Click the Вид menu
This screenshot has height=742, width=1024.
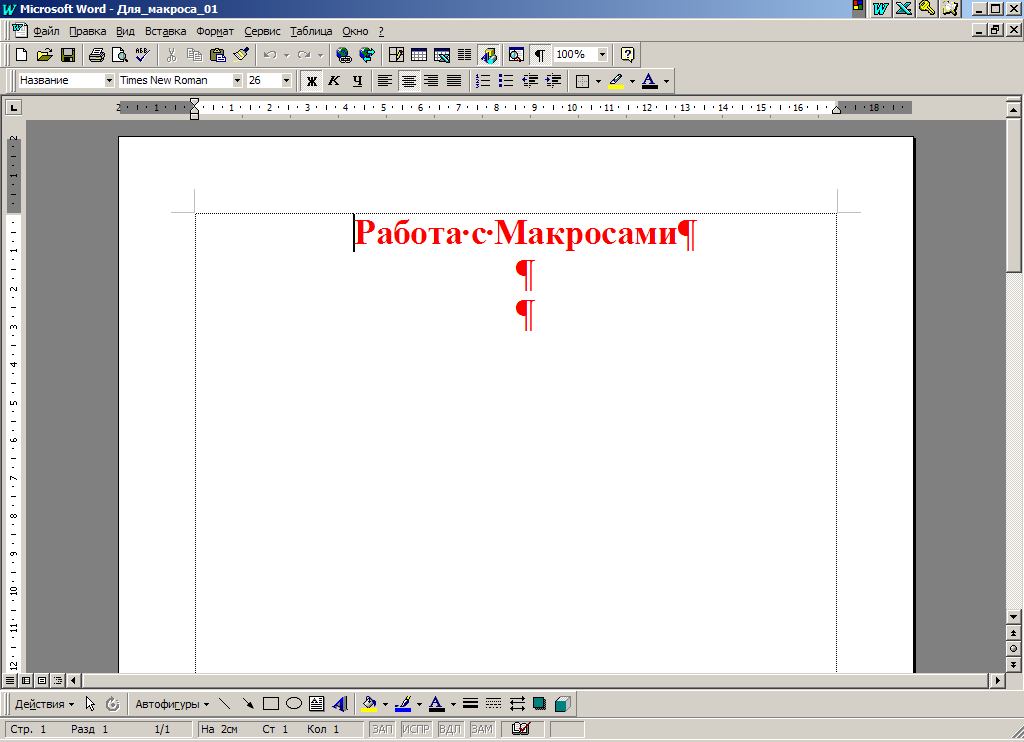click(125, 31)
